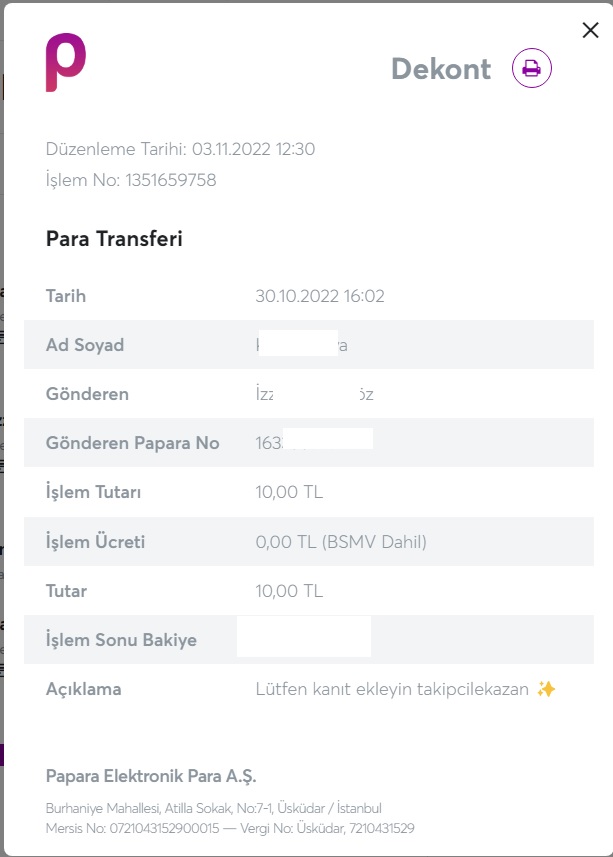Select the Düzenleme Tarihi line
Screen dimensions: 613x857
tap(181, 149)
